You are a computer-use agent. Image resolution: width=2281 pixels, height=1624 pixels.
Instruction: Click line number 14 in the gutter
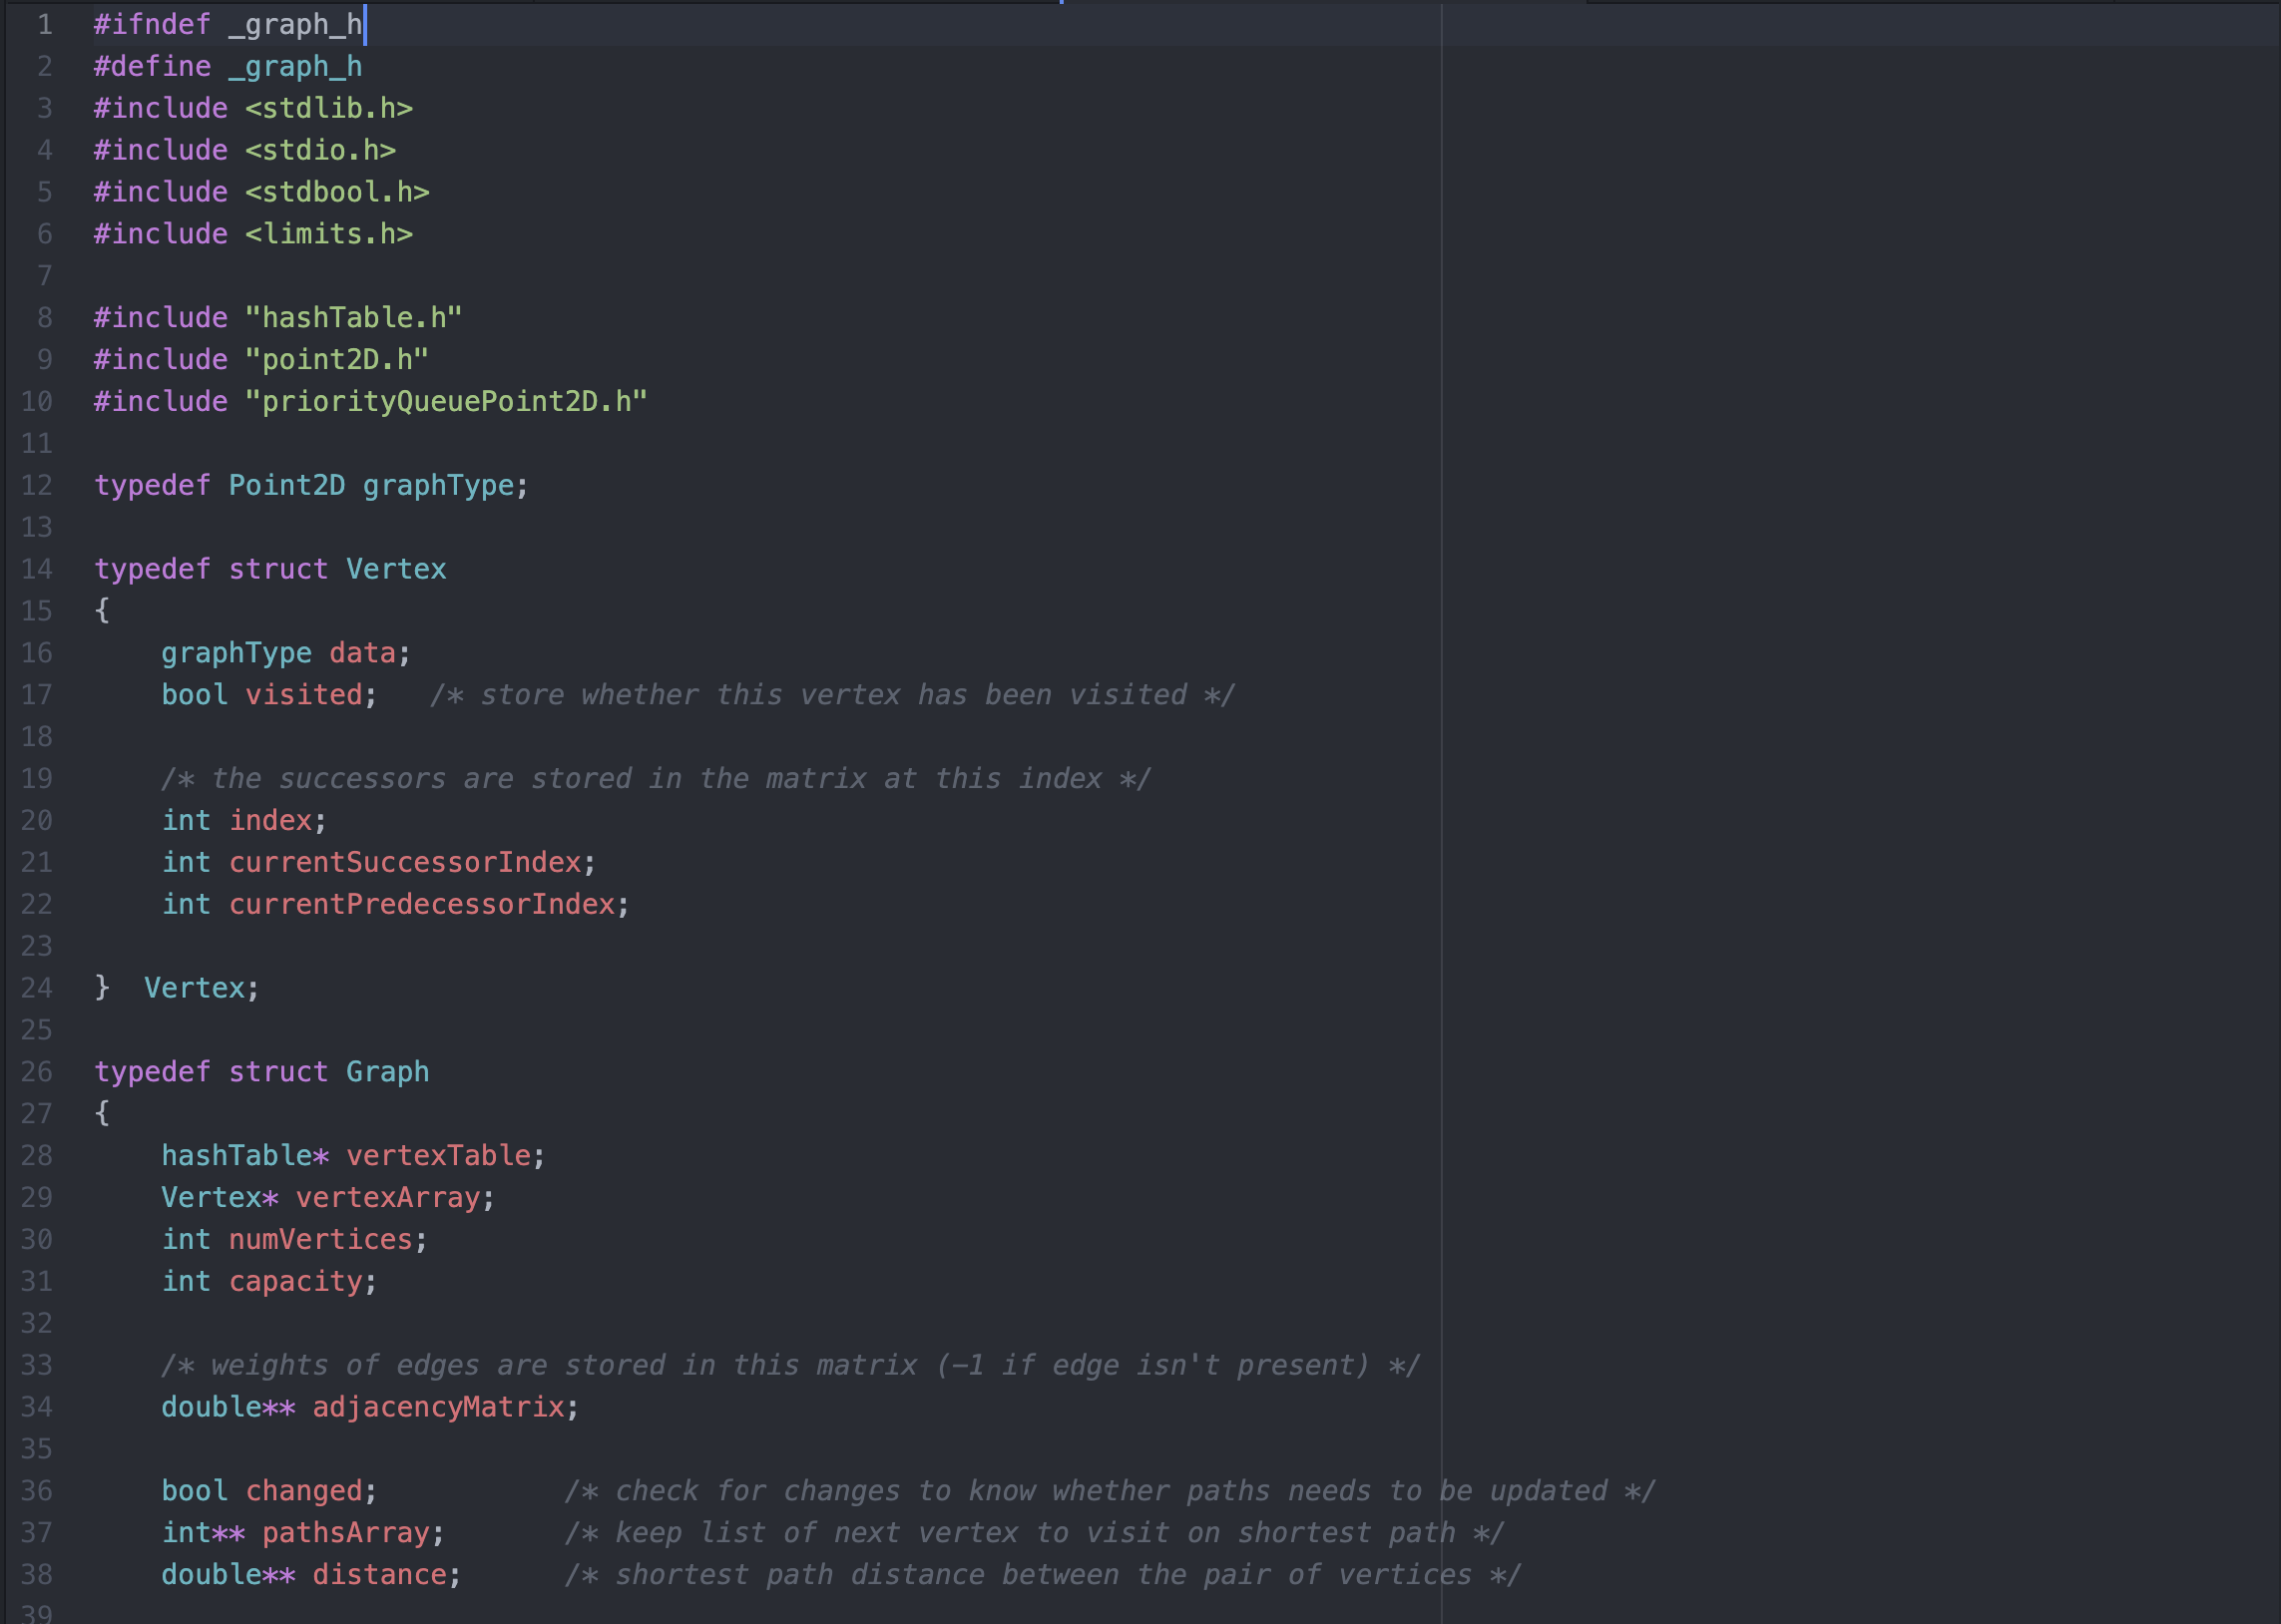(37, 569)
